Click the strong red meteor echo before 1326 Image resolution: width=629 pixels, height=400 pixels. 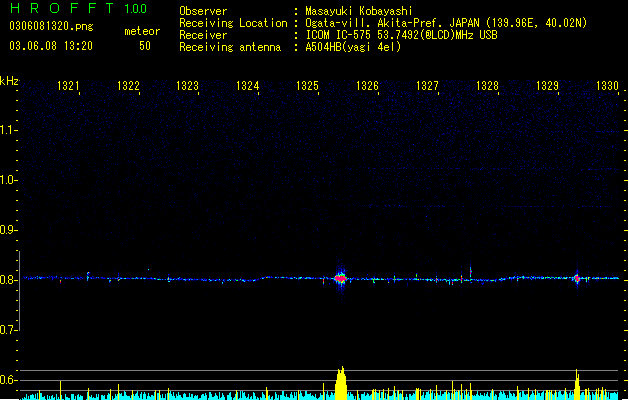[341, 278]
